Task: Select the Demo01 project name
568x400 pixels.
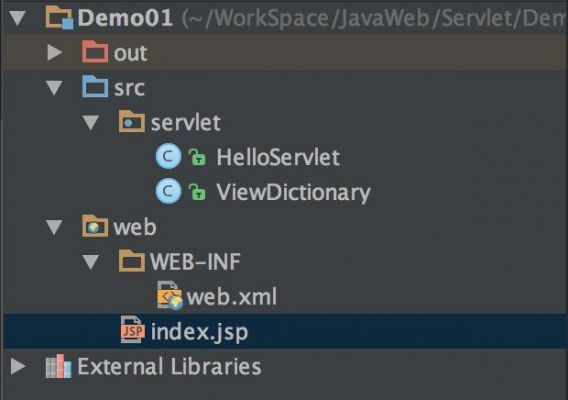Action: (x=125, y=18)
